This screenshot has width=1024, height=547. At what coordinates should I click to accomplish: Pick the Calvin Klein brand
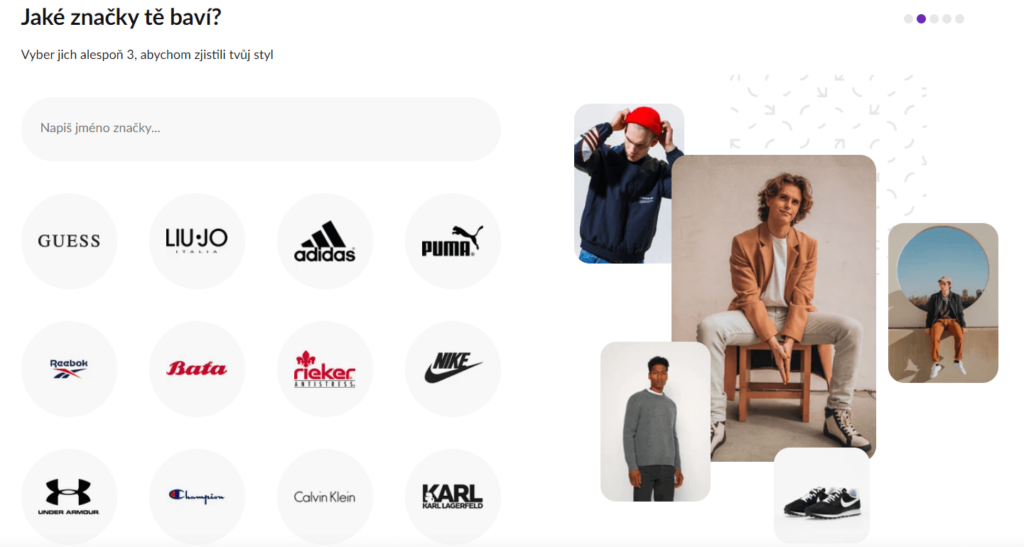pyautogui.click(x=325, y=497)
